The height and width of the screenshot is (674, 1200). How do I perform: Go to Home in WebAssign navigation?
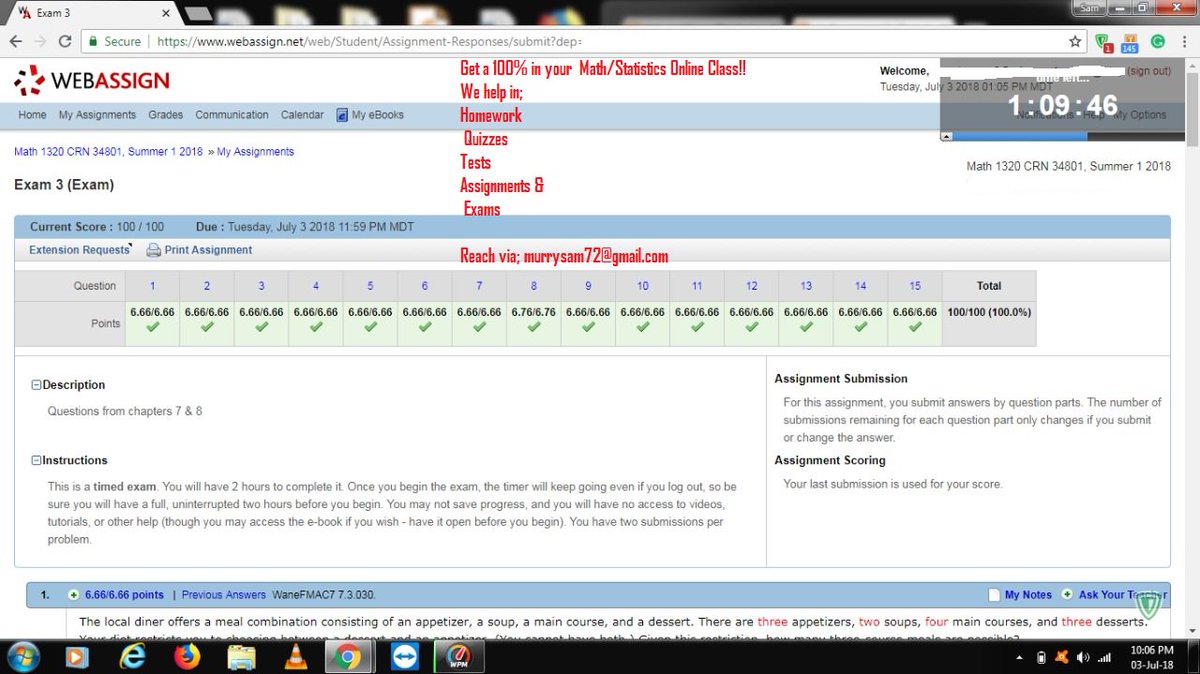(32, 115)
